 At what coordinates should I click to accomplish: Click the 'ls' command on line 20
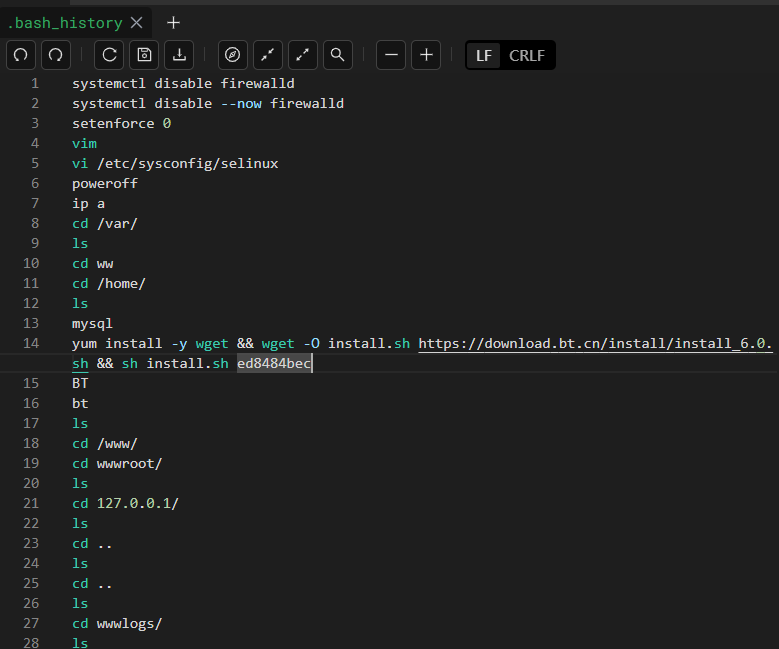[80, 484]
